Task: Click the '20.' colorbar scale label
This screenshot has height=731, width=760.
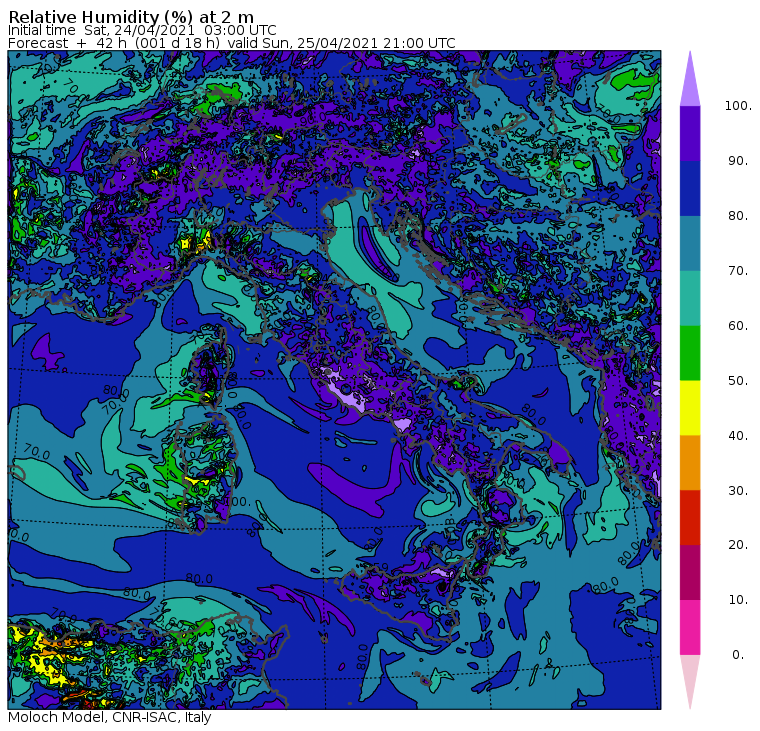Action: tap(738, 545)
